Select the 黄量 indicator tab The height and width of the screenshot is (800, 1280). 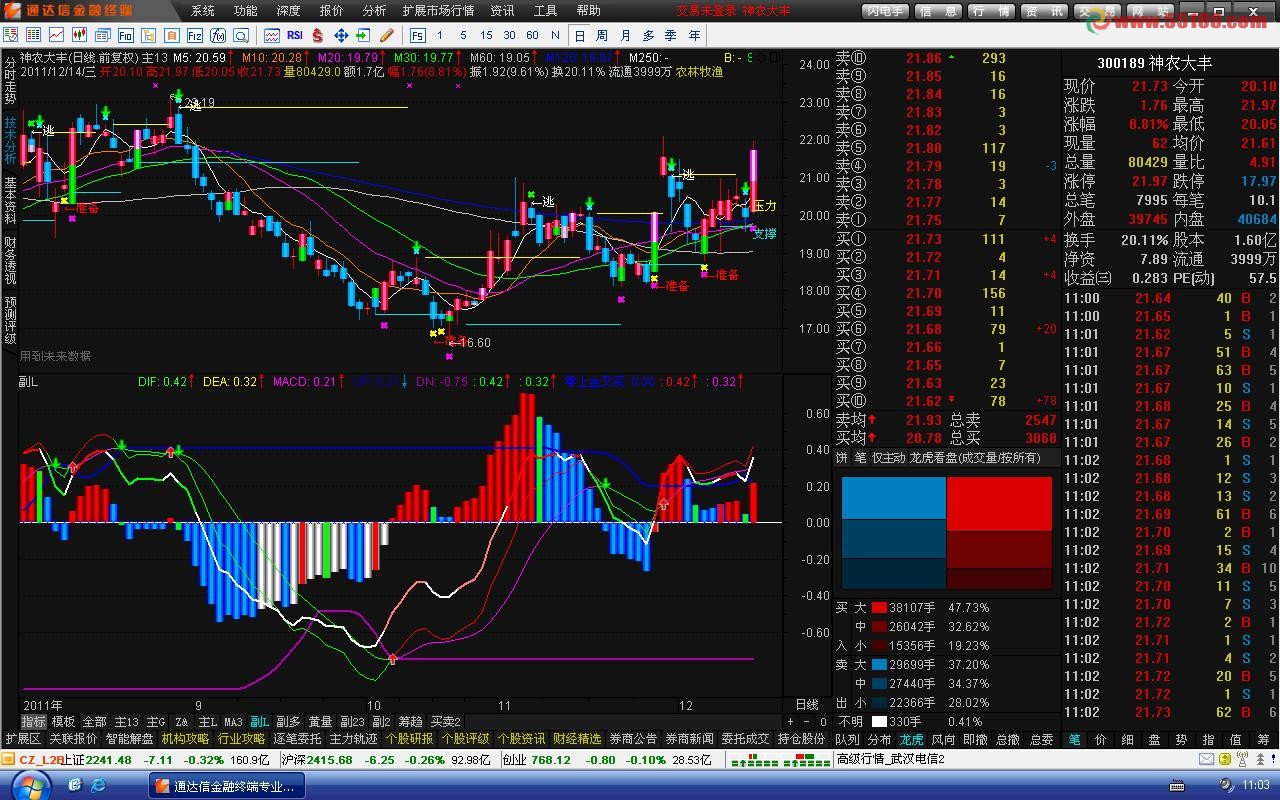(x=320, y=722)
